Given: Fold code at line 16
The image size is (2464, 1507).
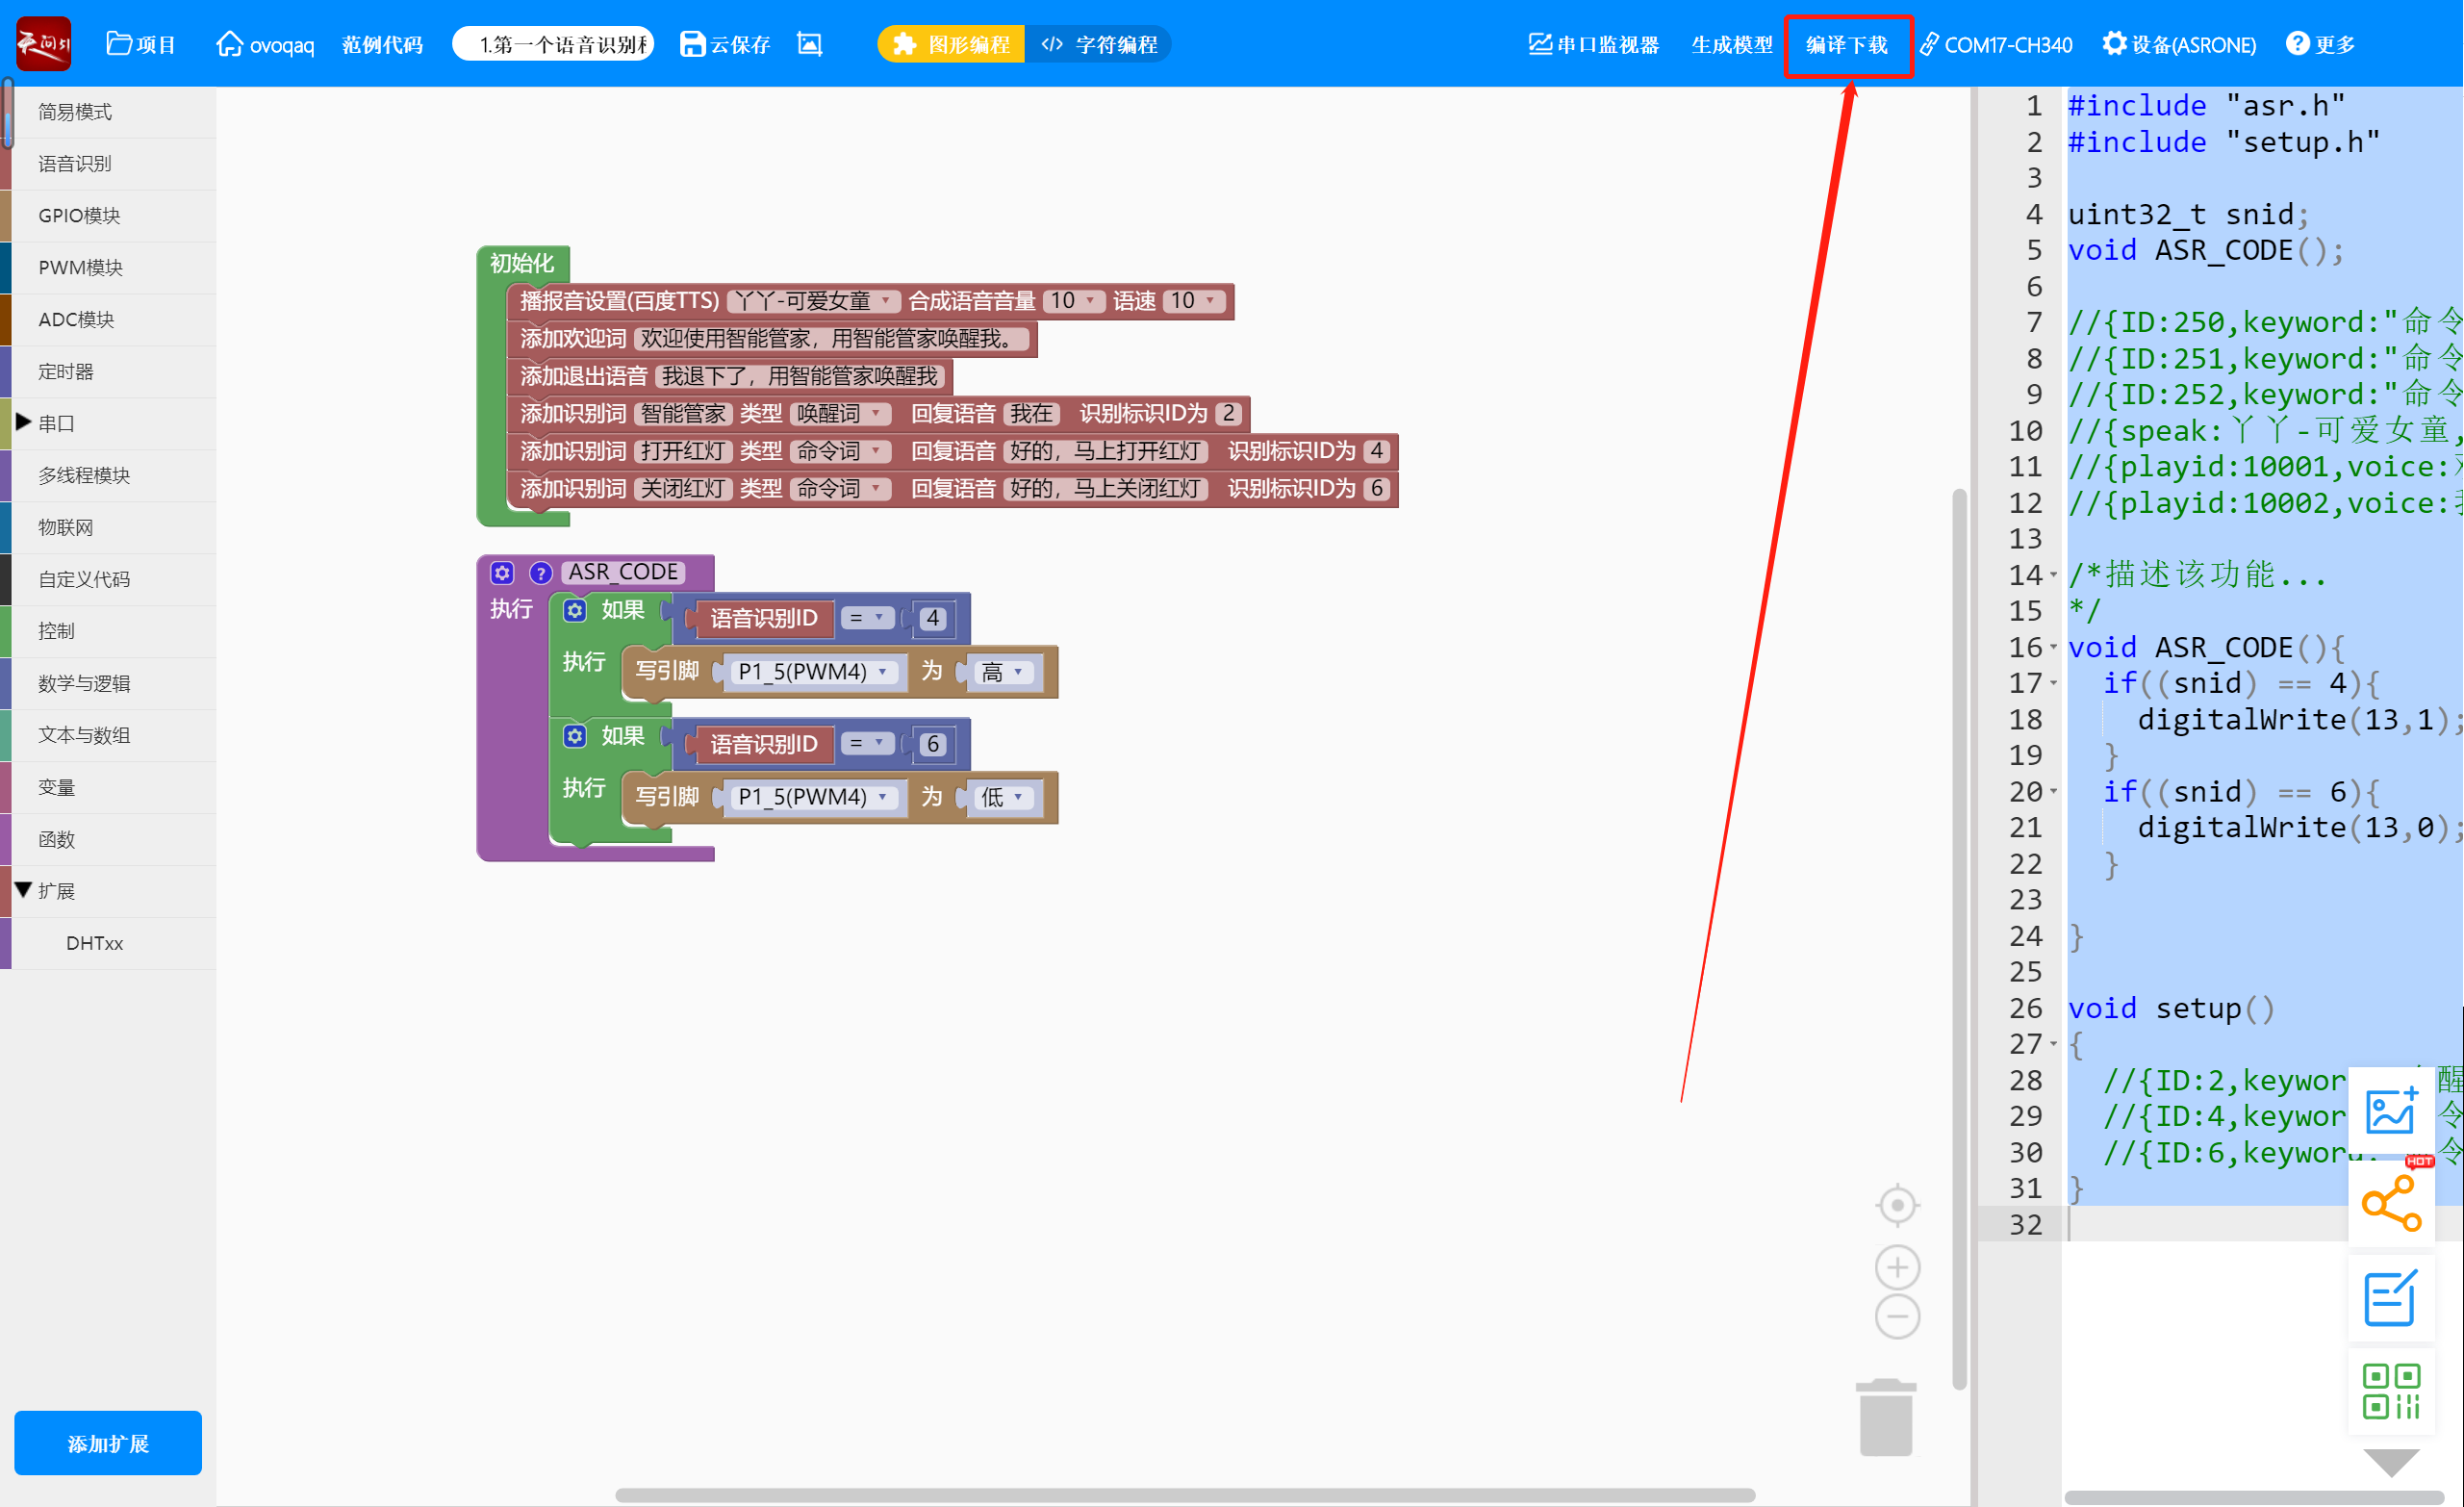Looking at the screenshot, I should [x=2054, y=647].
